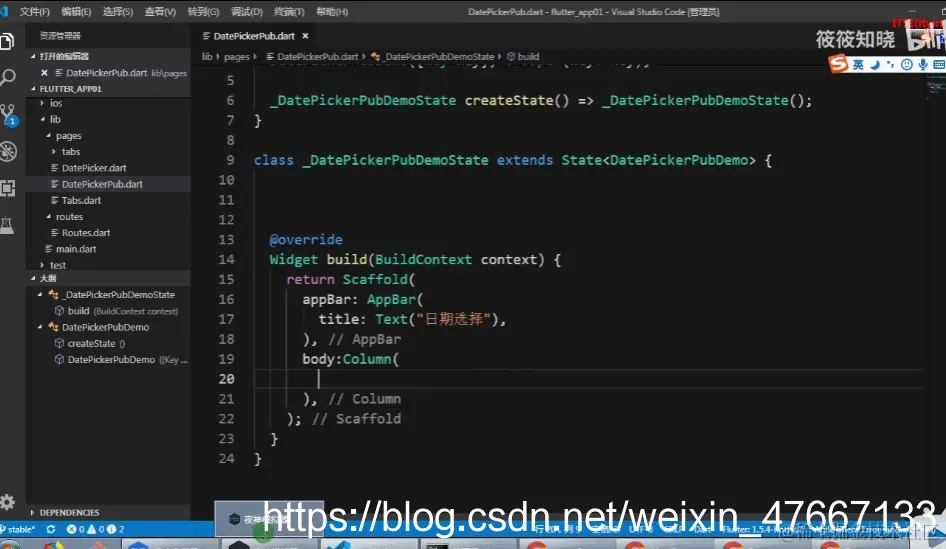Click pages in breadcrumb path
The height and width of the screenshot is (549, 946).
point(236,57)
